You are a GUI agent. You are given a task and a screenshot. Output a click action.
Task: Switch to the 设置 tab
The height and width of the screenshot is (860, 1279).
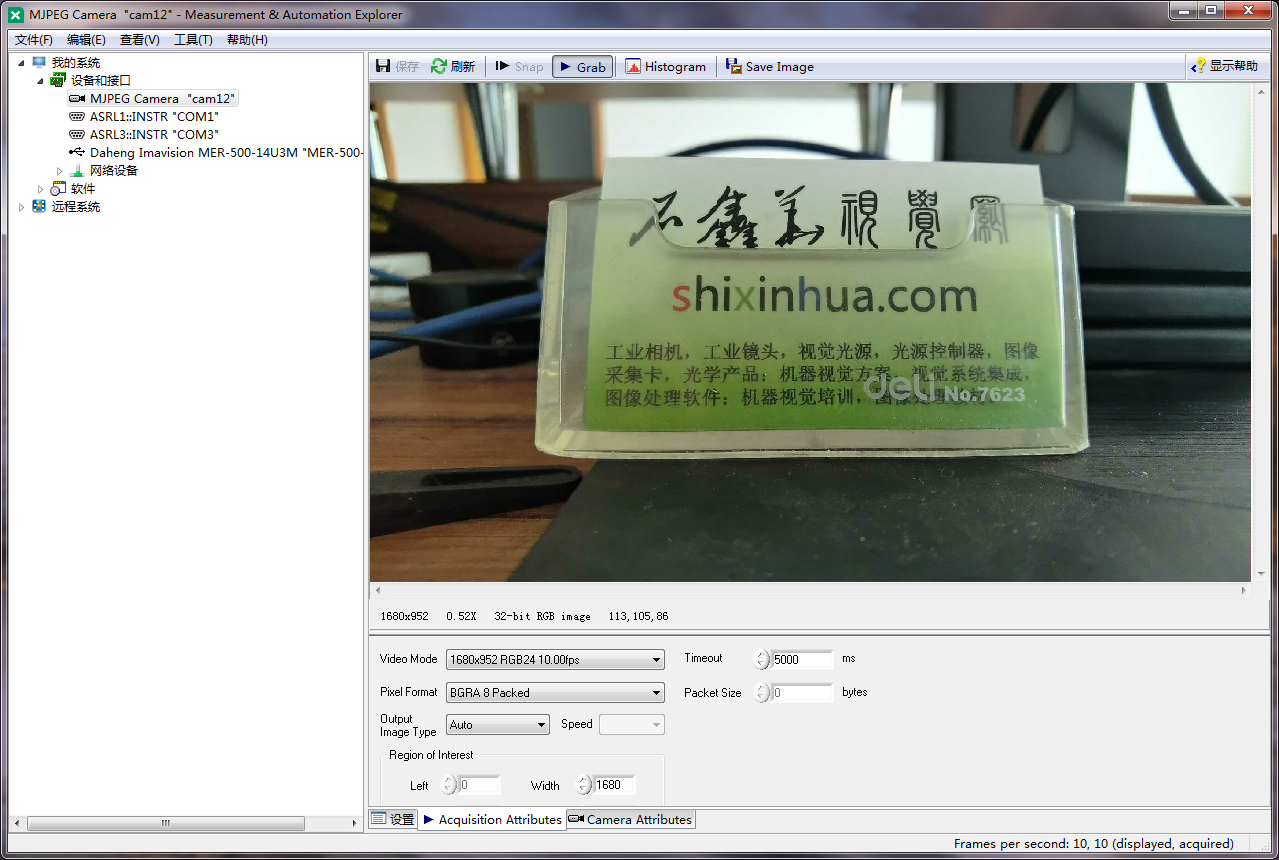[392, 820]
